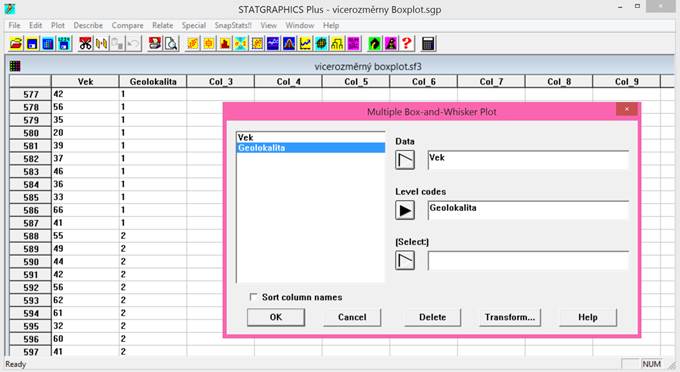
Task: Click the yellow hierarchy tree icon
Action: (337, 44)
